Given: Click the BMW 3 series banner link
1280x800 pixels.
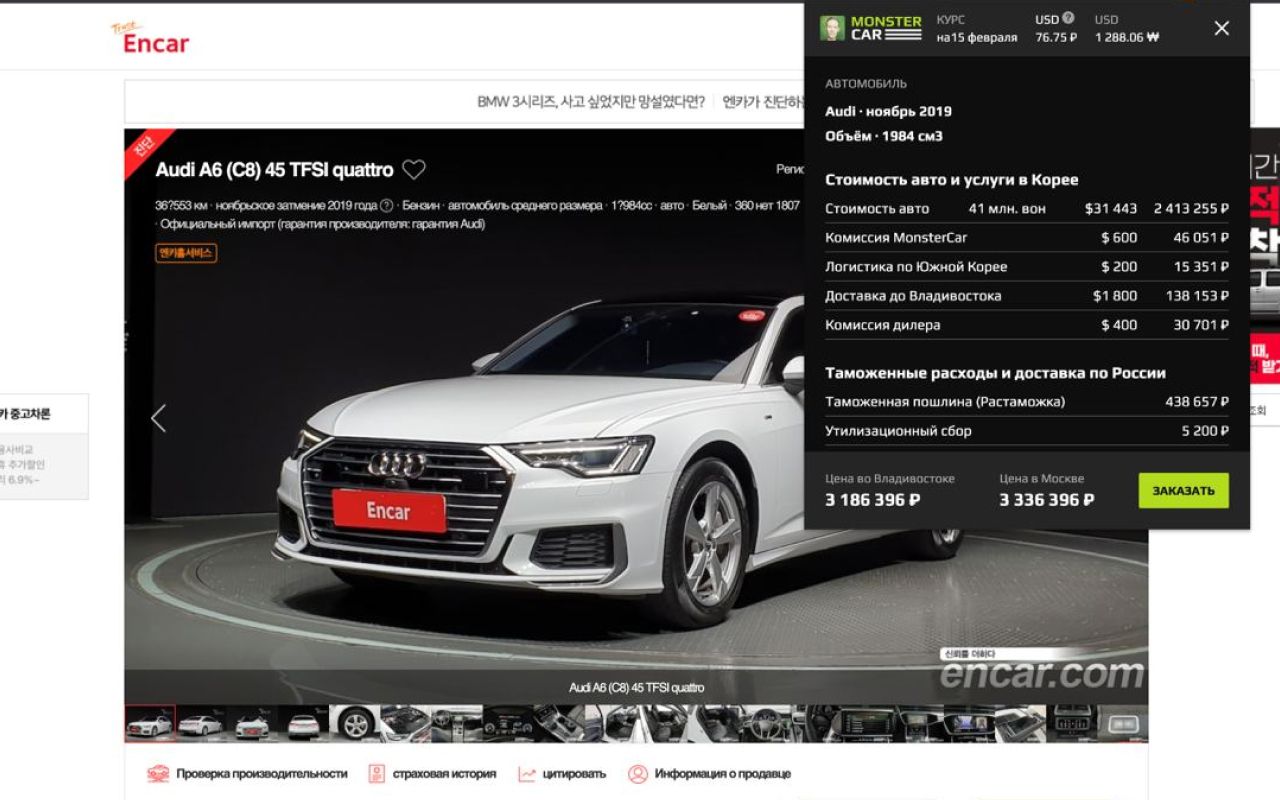Looking at the screenshot, I should pyautogui.click(x=590, y=102).
